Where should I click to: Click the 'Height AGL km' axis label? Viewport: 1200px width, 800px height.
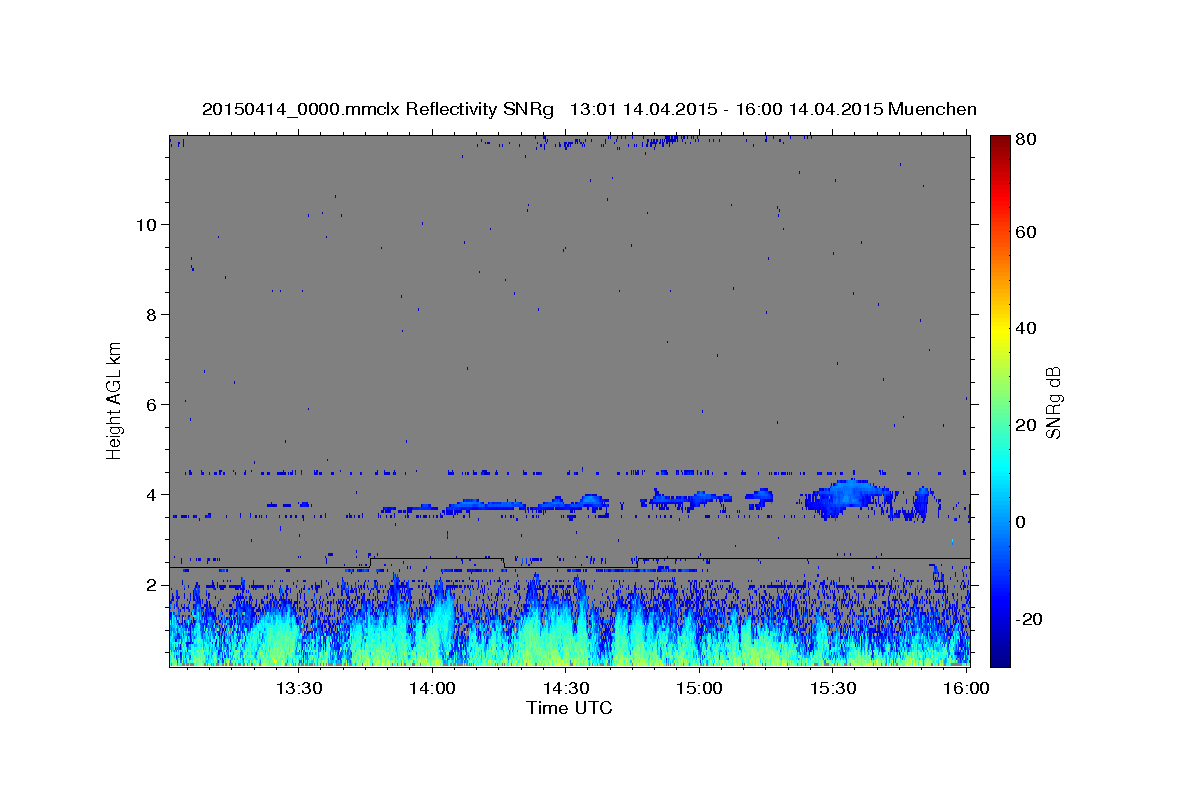click(115, 400)
